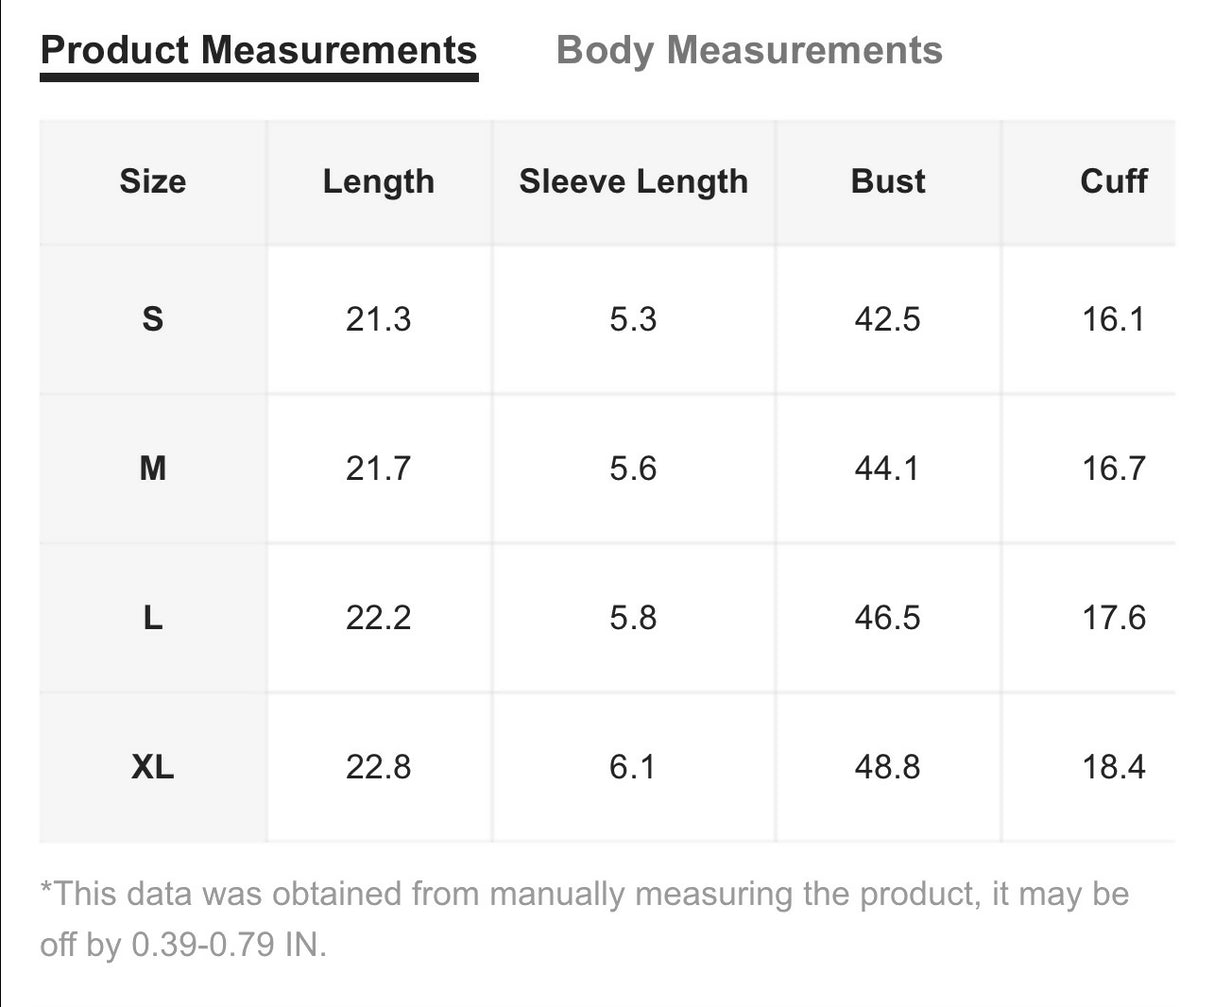
Task: Click the 5.8 sleeve length value
Action: pyautogui.click(x=633, y=618)
